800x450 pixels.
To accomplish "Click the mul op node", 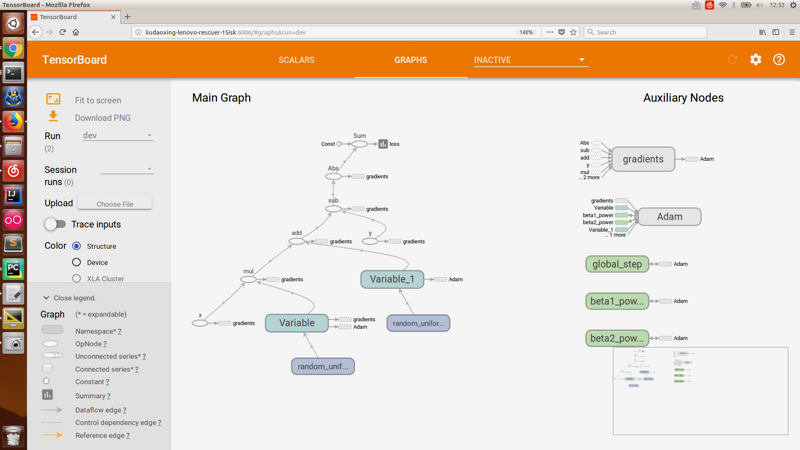I will (x=248, y=279).
